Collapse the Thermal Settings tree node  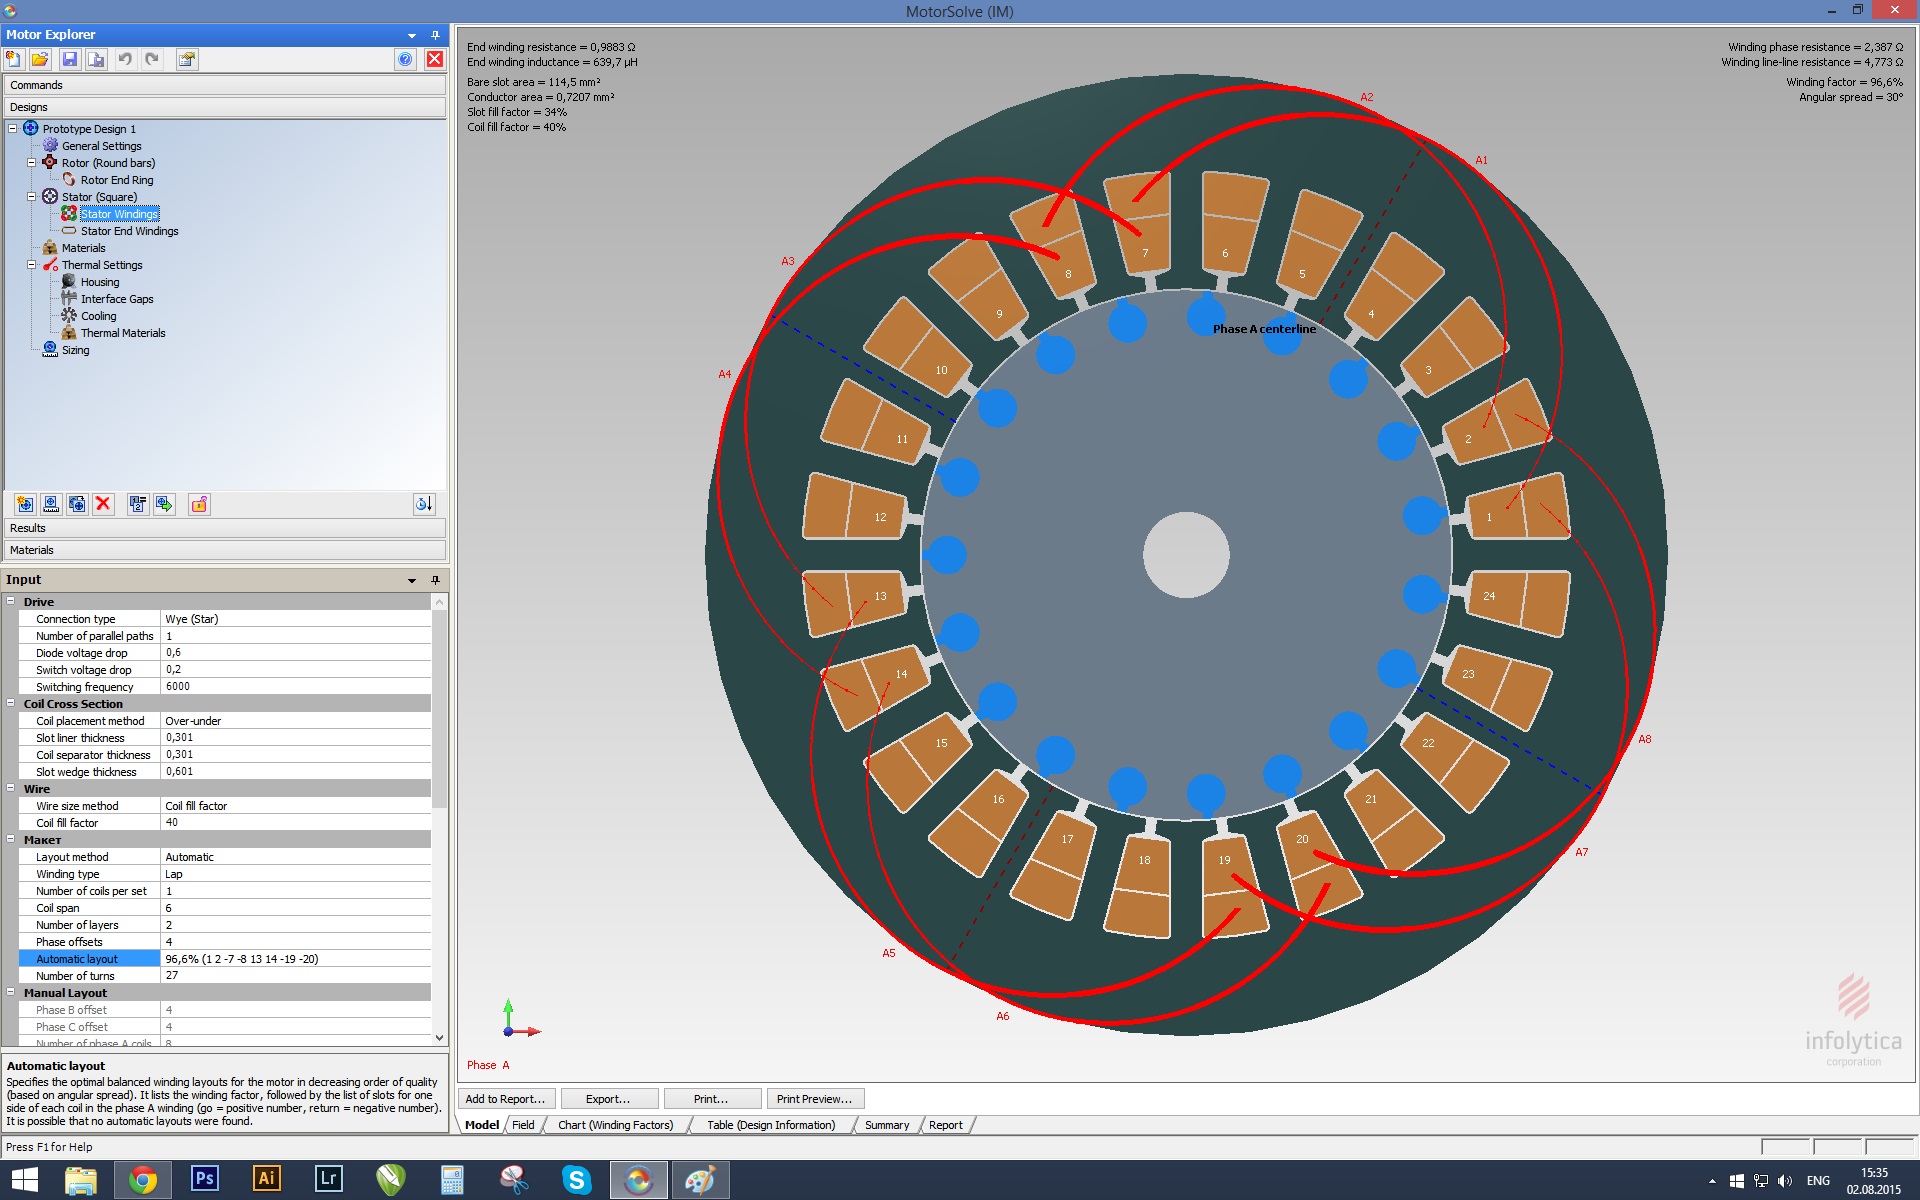tap(31, 265)
